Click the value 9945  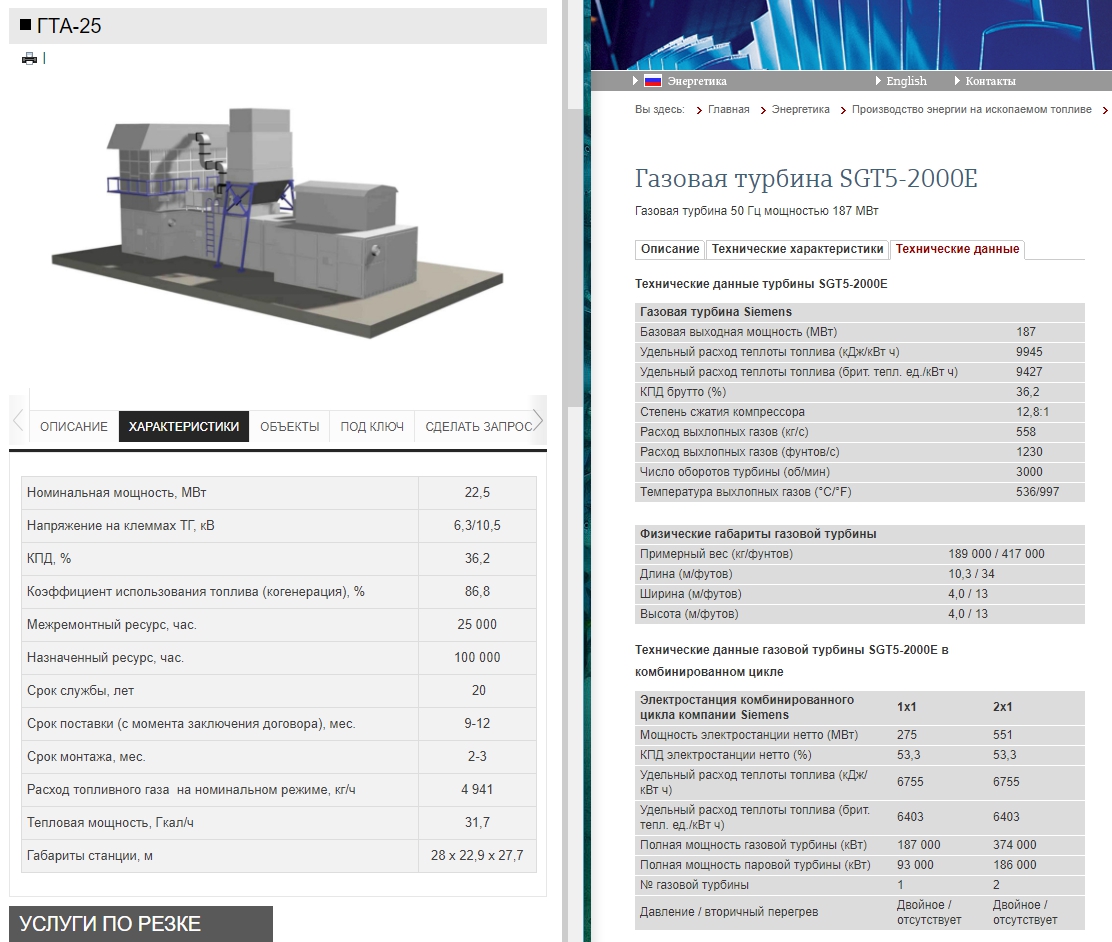tap(1029, 352)
